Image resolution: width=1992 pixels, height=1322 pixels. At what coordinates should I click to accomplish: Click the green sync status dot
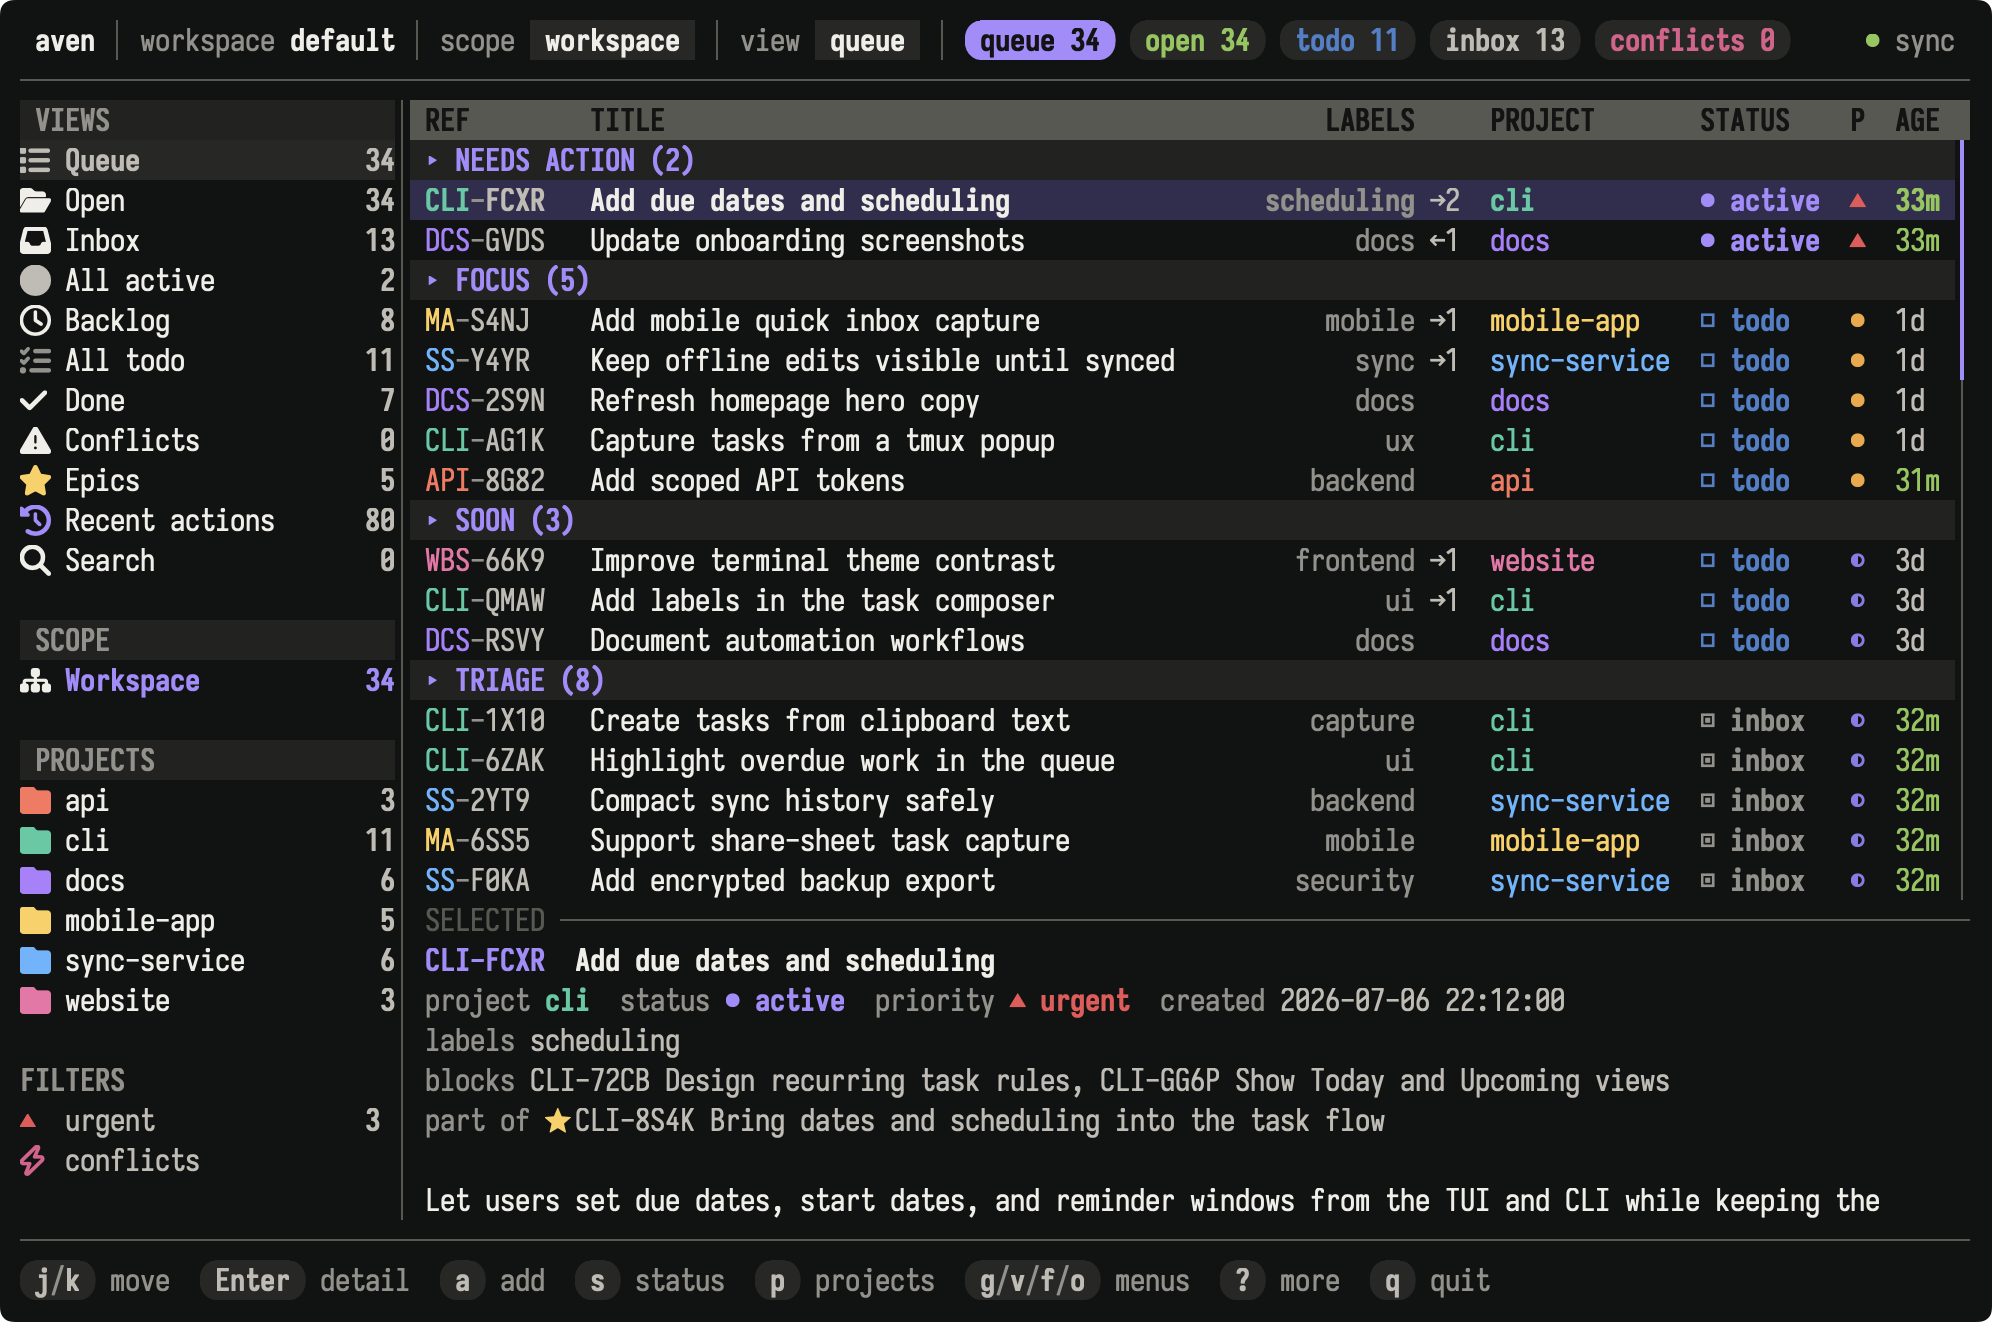(1872, 41)
